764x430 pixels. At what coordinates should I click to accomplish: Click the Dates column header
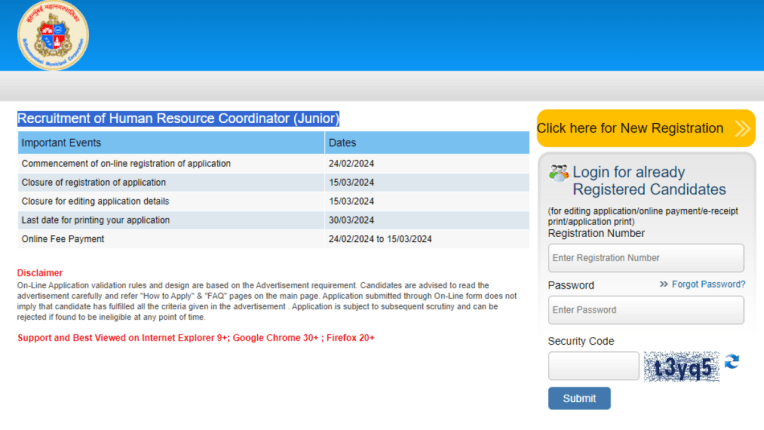pyautogui.click(x=342, y=143)
